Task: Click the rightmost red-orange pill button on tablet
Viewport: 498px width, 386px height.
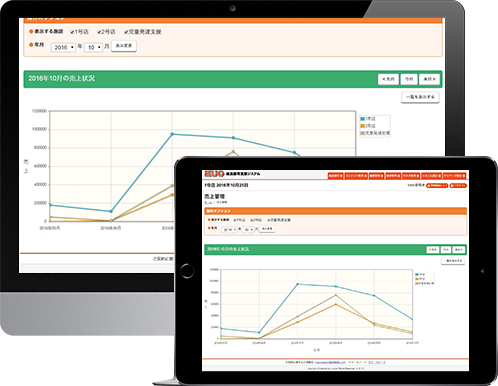Action: click(458, 185)
